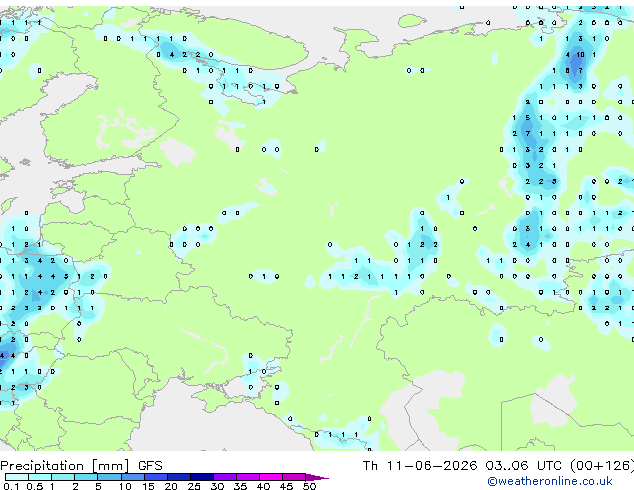Screen dimensions: 634x490
Task: Select the 10–15 mm legend color box
Action: 132,477
